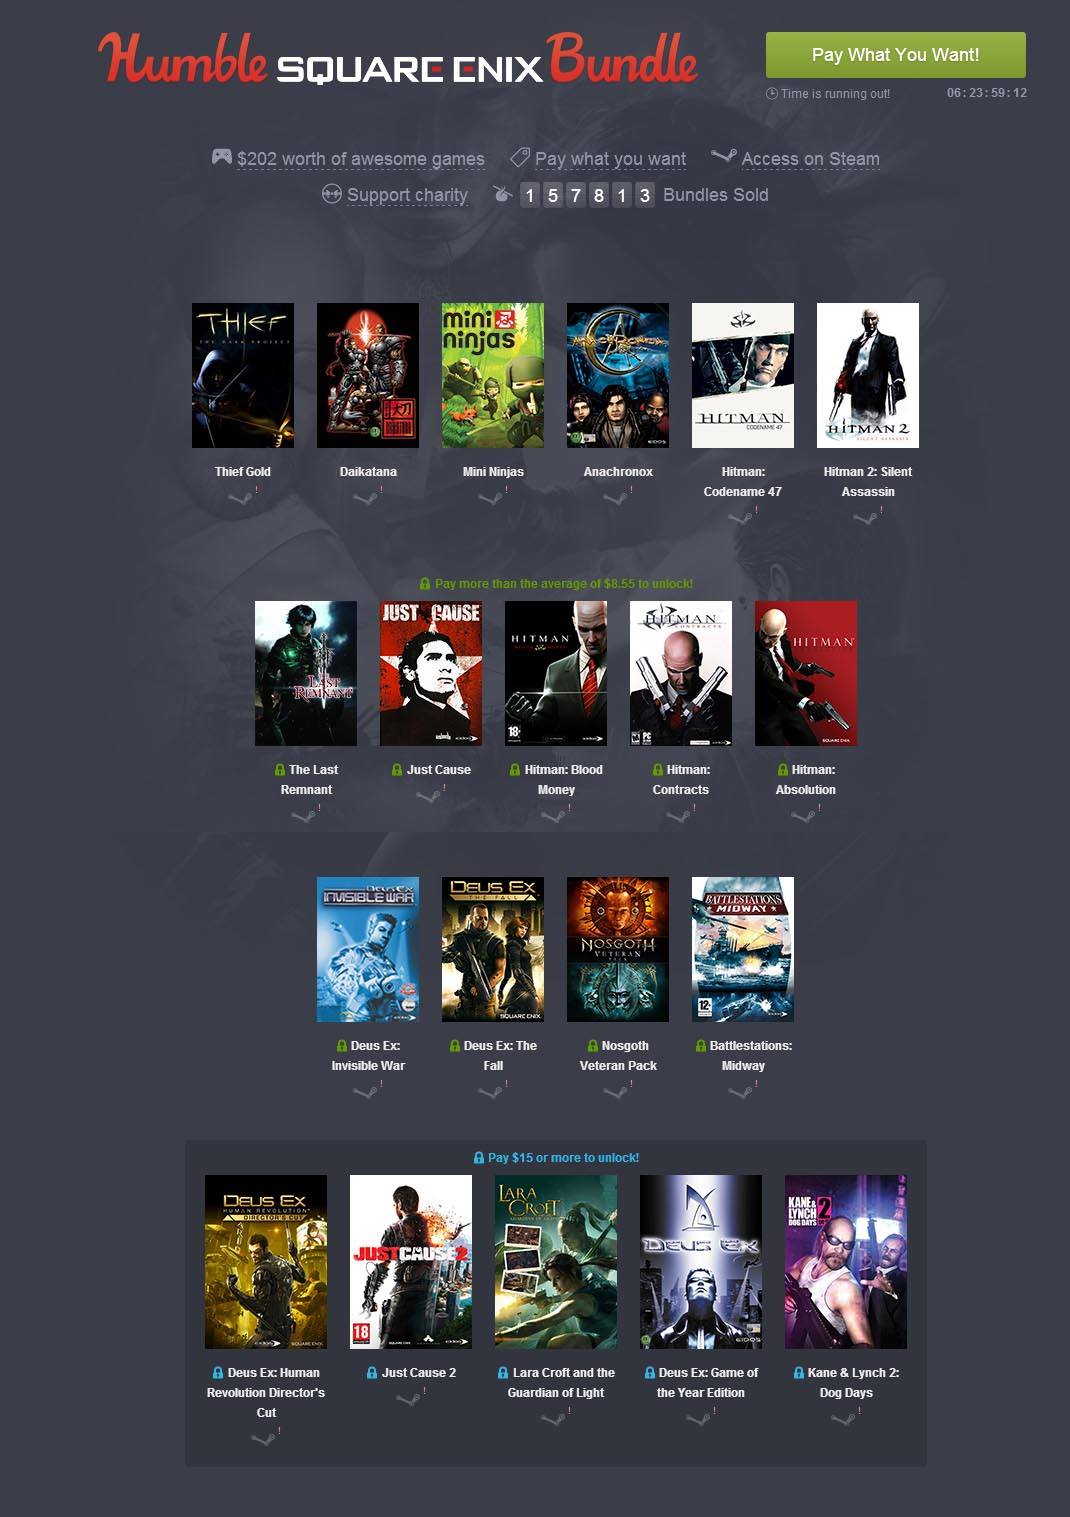
Task: Click the Steam icon under Anachronox
Action: tap(615, 497)
